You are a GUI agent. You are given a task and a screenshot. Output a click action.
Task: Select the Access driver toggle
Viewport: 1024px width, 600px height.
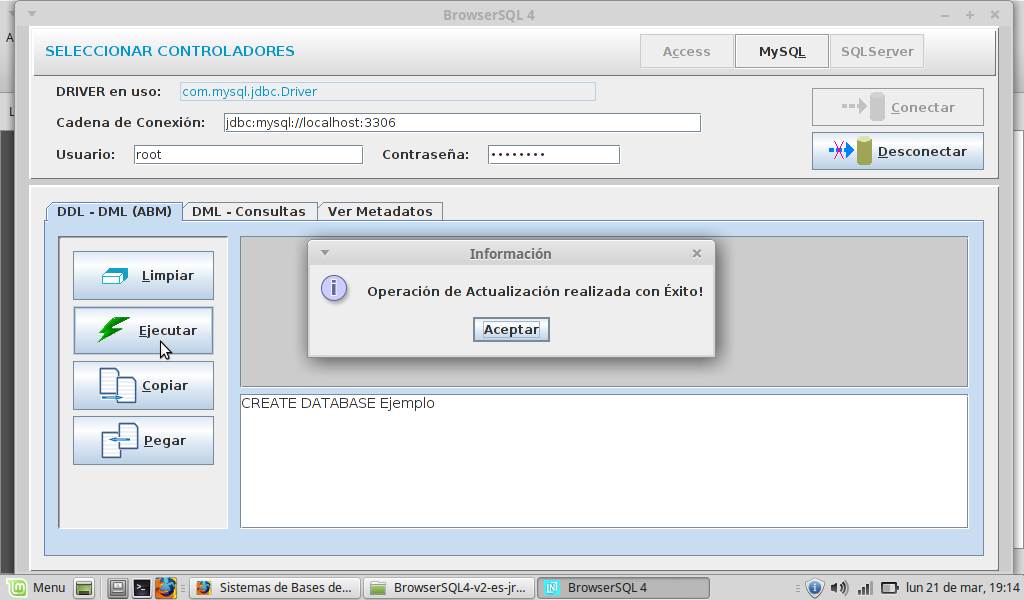(686, 51)
